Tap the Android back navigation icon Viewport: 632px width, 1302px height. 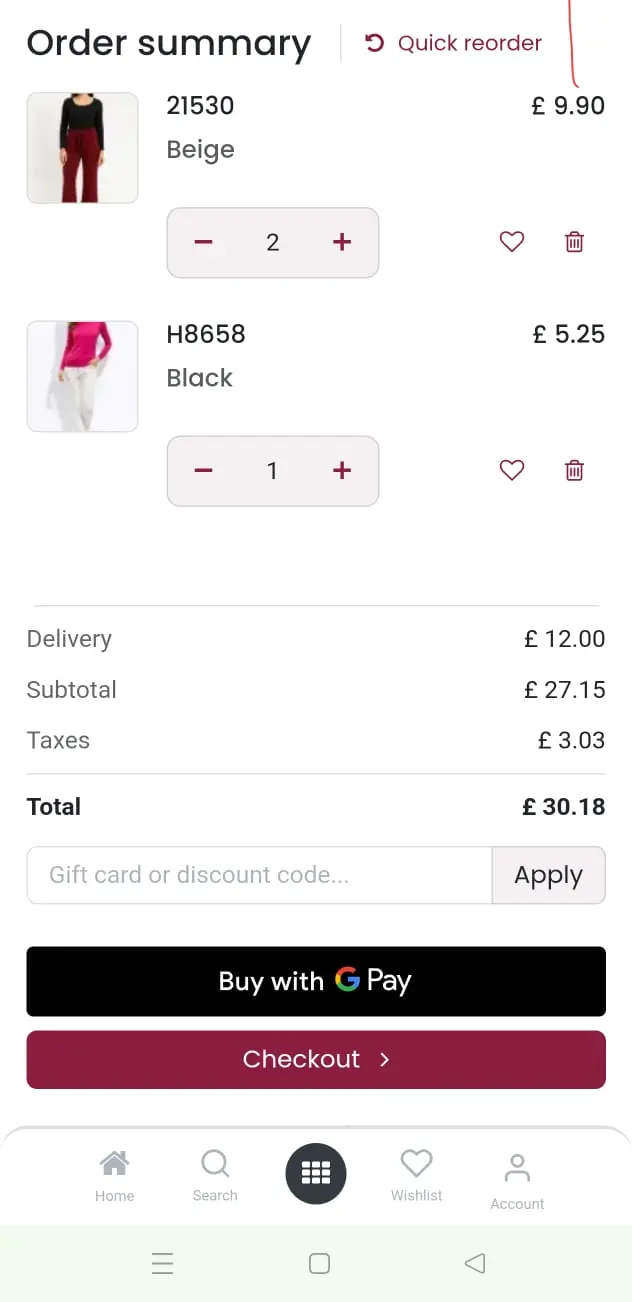475,1263
